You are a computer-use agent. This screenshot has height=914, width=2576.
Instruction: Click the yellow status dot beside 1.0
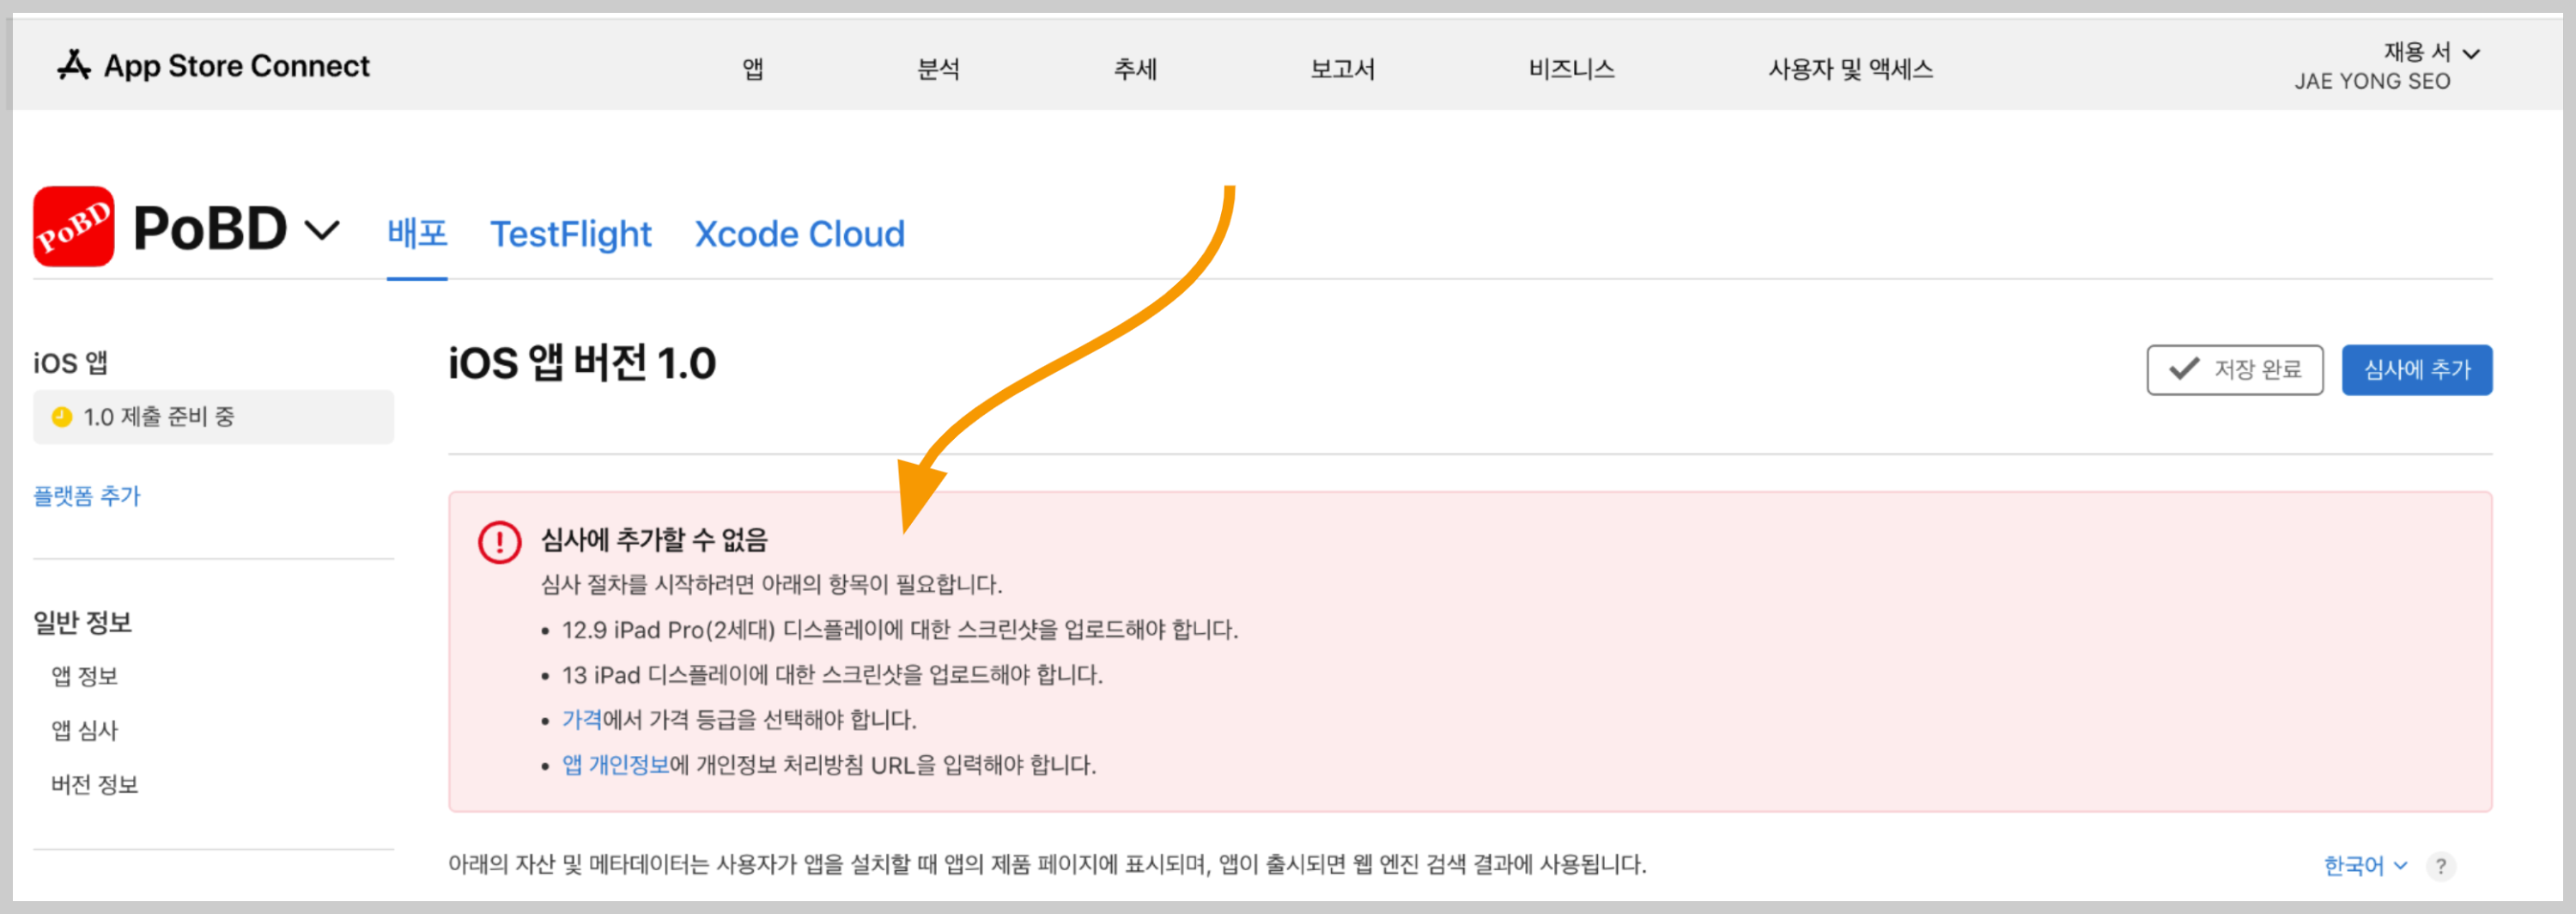(x=62, y=417)
